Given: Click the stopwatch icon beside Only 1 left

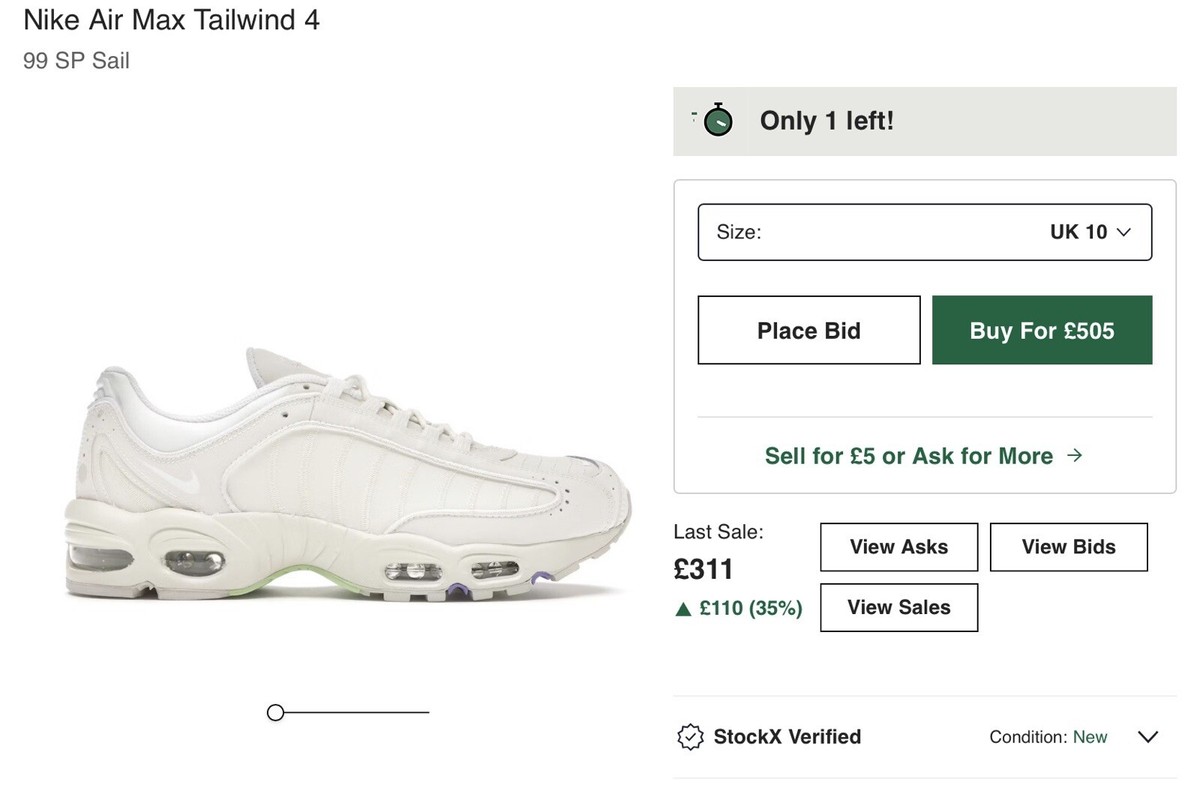Looking at the screenshot, I should click(x=717, y=120).
